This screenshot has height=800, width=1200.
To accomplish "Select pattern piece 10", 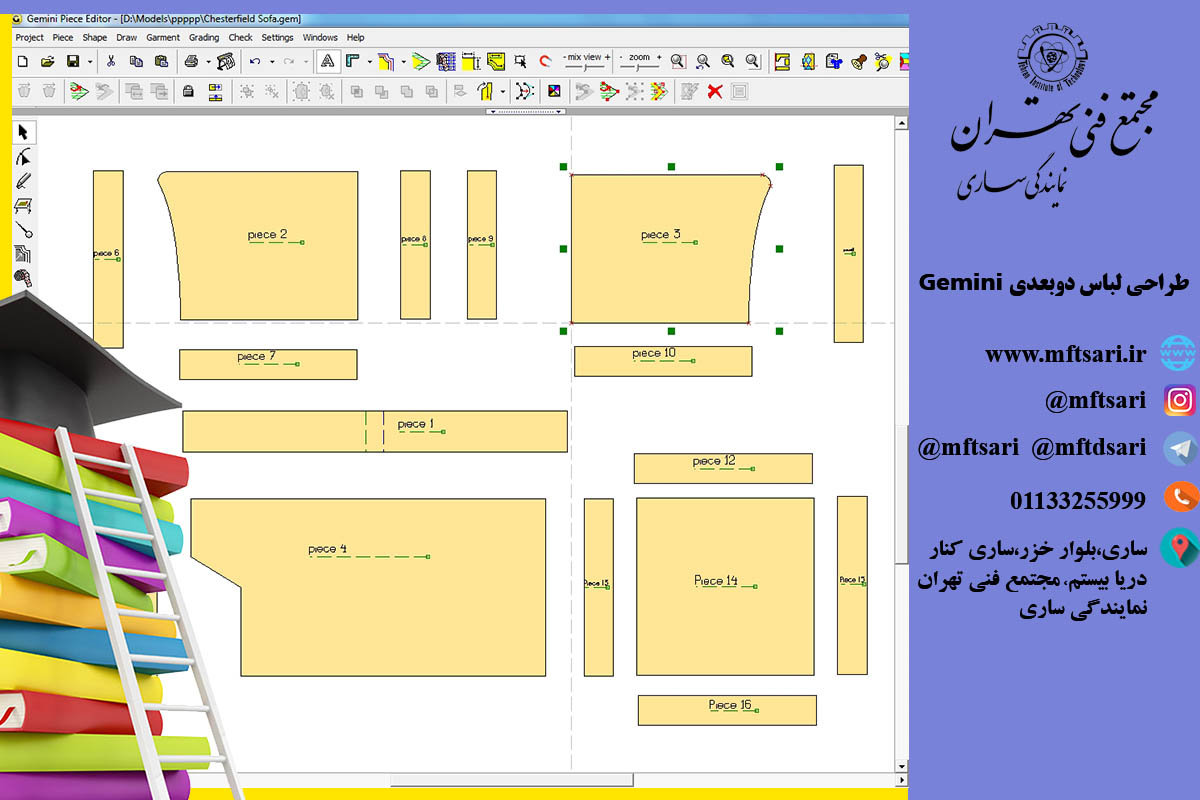I will pos(663,361).
